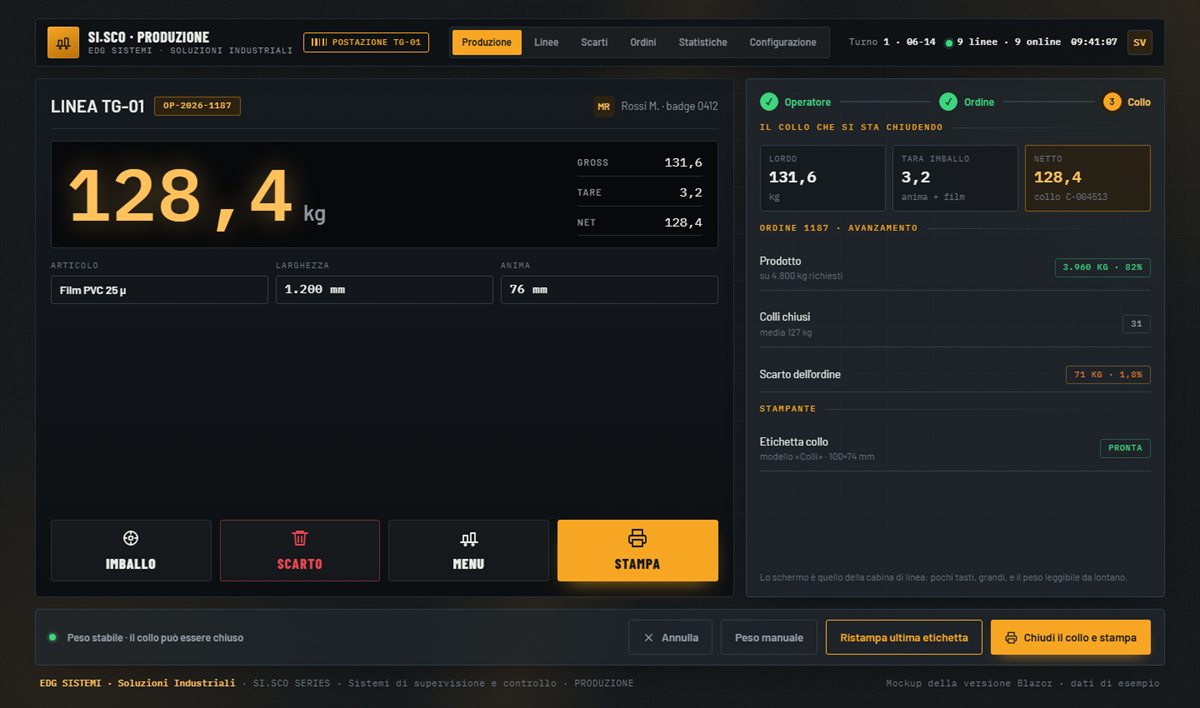Click the Tara imballo 3,2 card
The image size is (1200, 708).
955,178
